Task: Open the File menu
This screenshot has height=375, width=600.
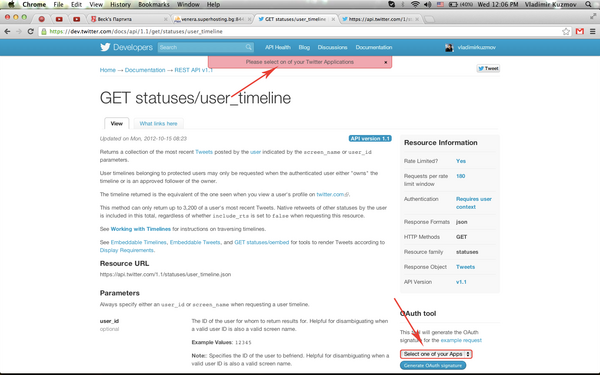Action: tap(59, 4)
